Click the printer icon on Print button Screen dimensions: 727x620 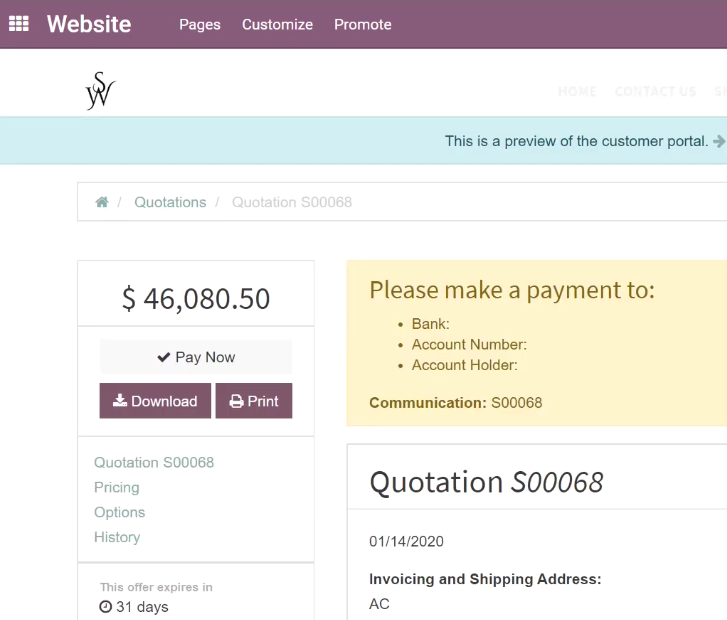[236, 401]
